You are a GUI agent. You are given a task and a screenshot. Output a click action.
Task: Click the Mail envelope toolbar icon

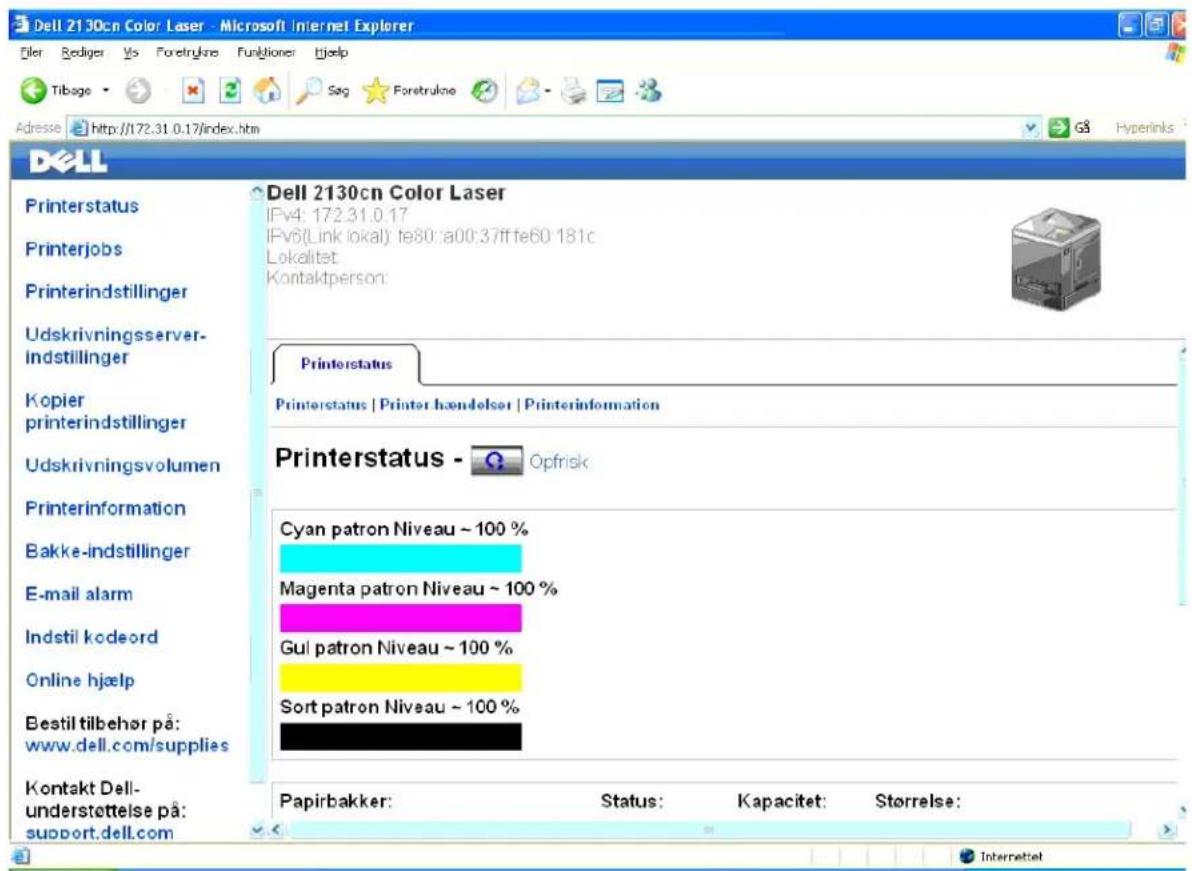tap(528, 92)
